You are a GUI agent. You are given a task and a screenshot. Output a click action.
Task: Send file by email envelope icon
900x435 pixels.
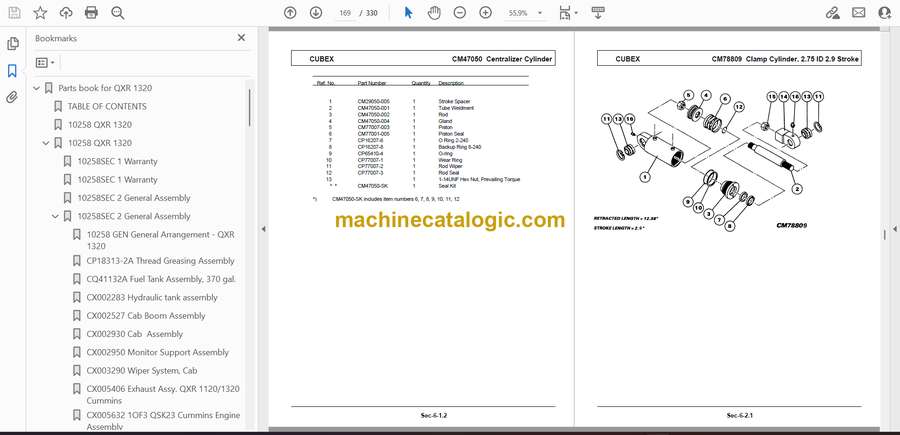(859, 13)
